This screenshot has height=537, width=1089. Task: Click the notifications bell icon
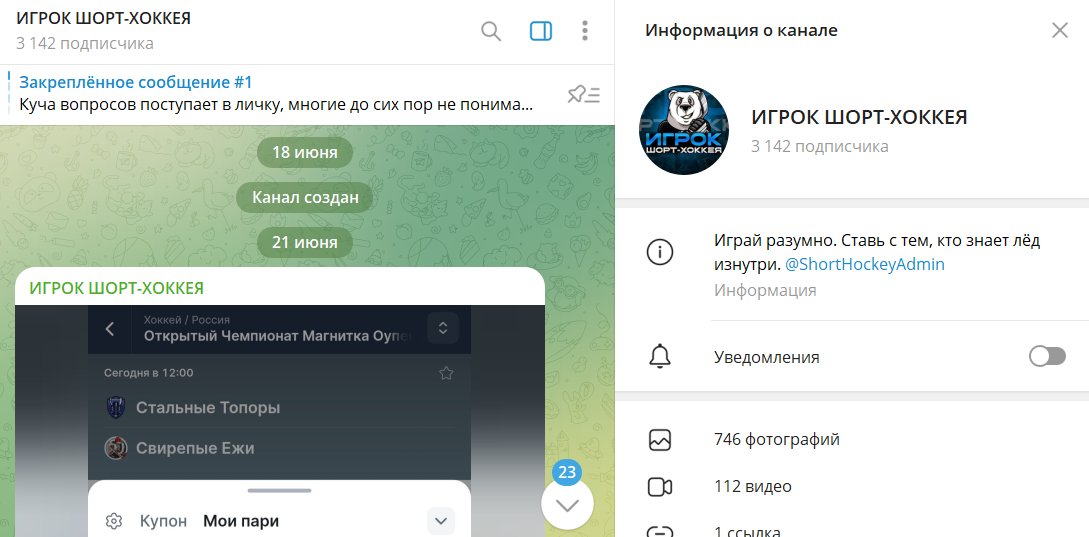coord(660,356)
